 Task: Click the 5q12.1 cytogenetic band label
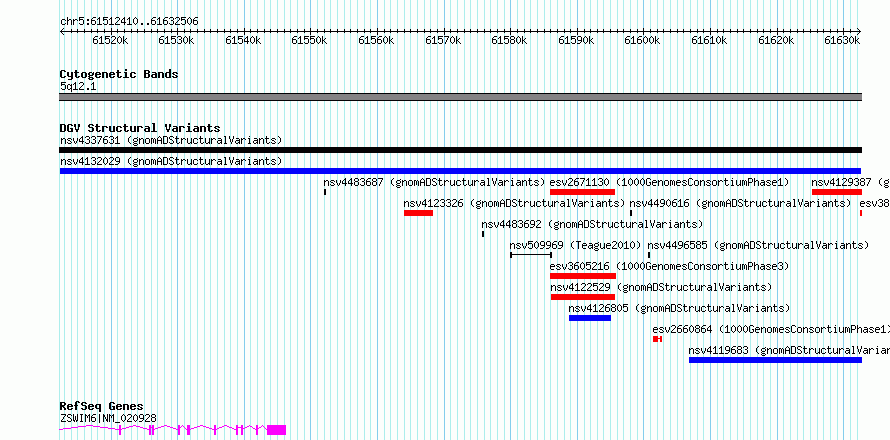78,87
